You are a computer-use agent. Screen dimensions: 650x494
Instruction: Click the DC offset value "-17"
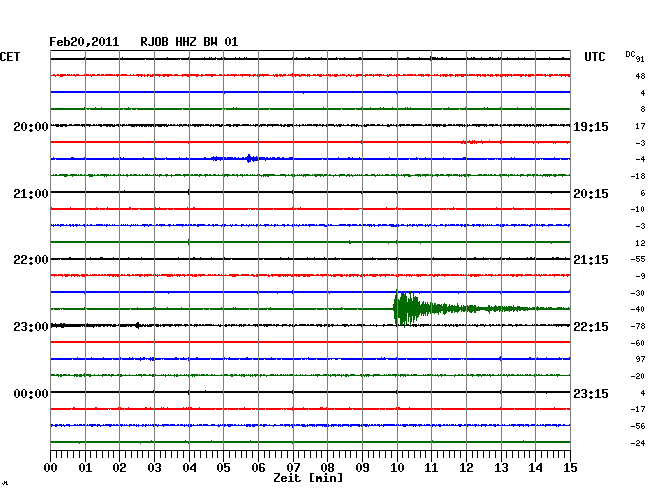[x=638, y=409]
